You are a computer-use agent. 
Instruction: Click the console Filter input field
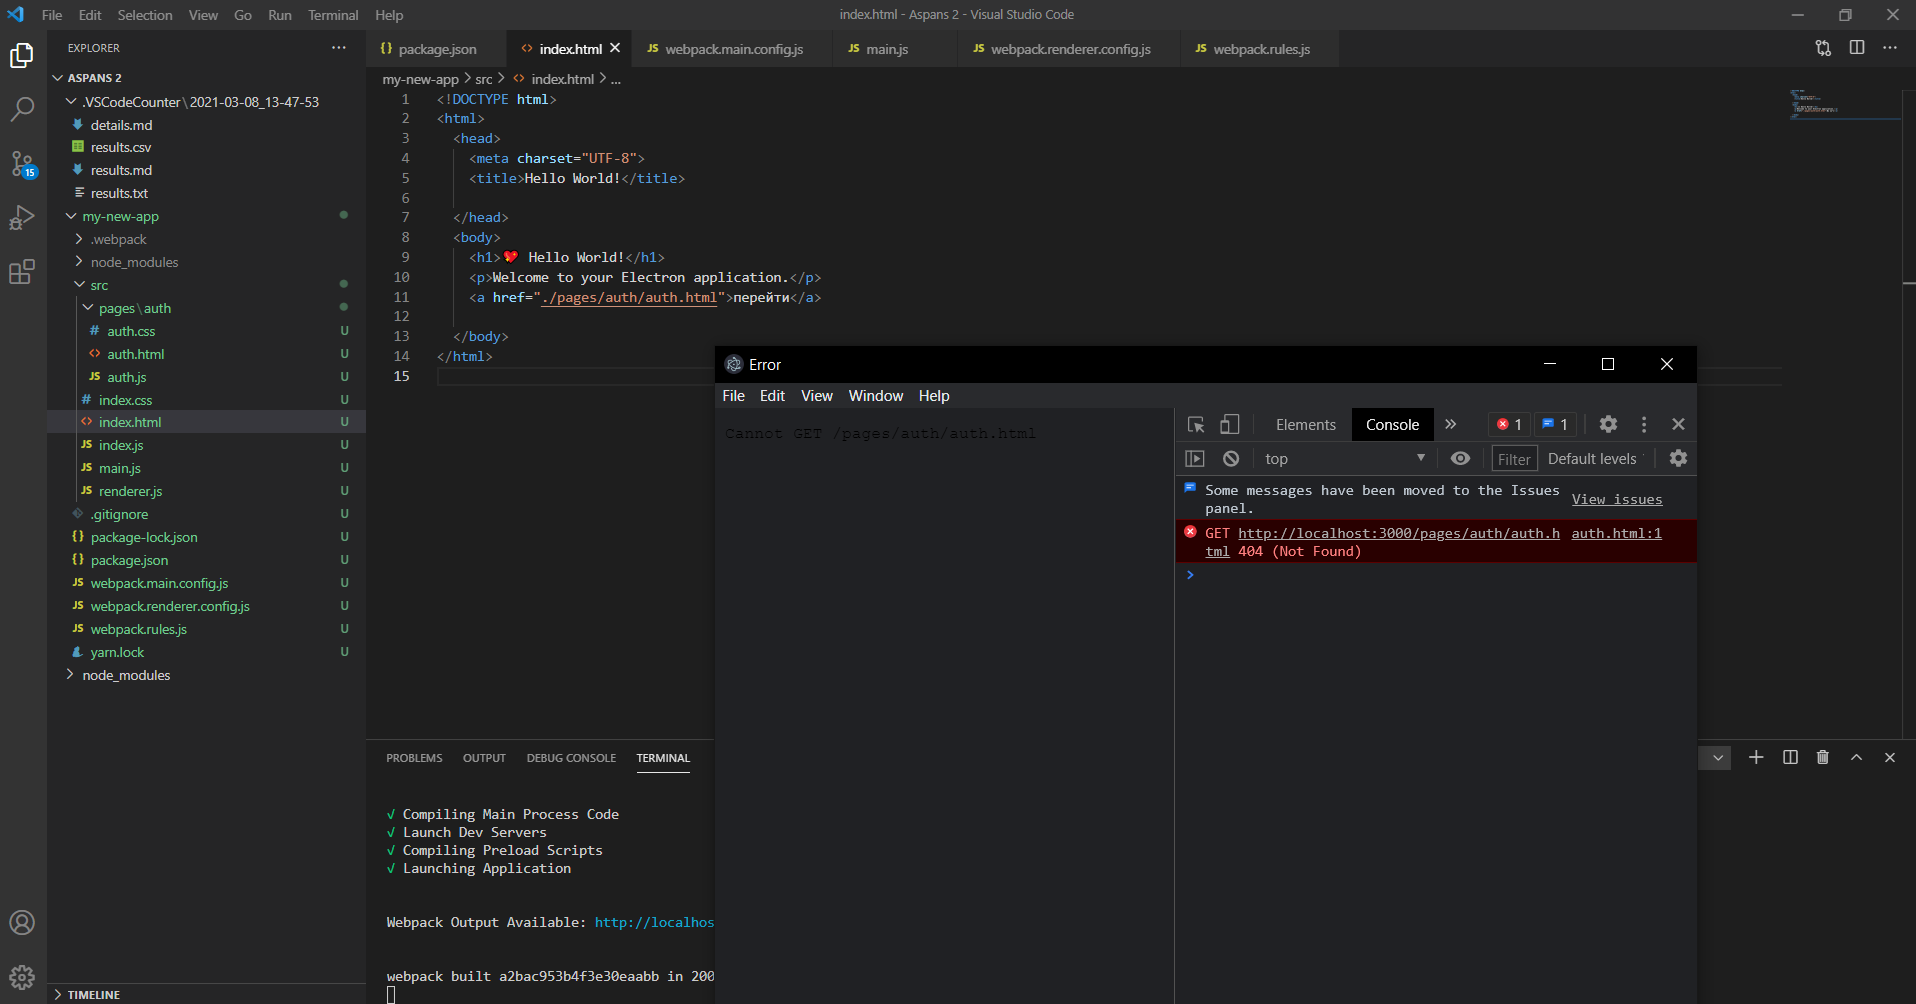[1514, 459]
